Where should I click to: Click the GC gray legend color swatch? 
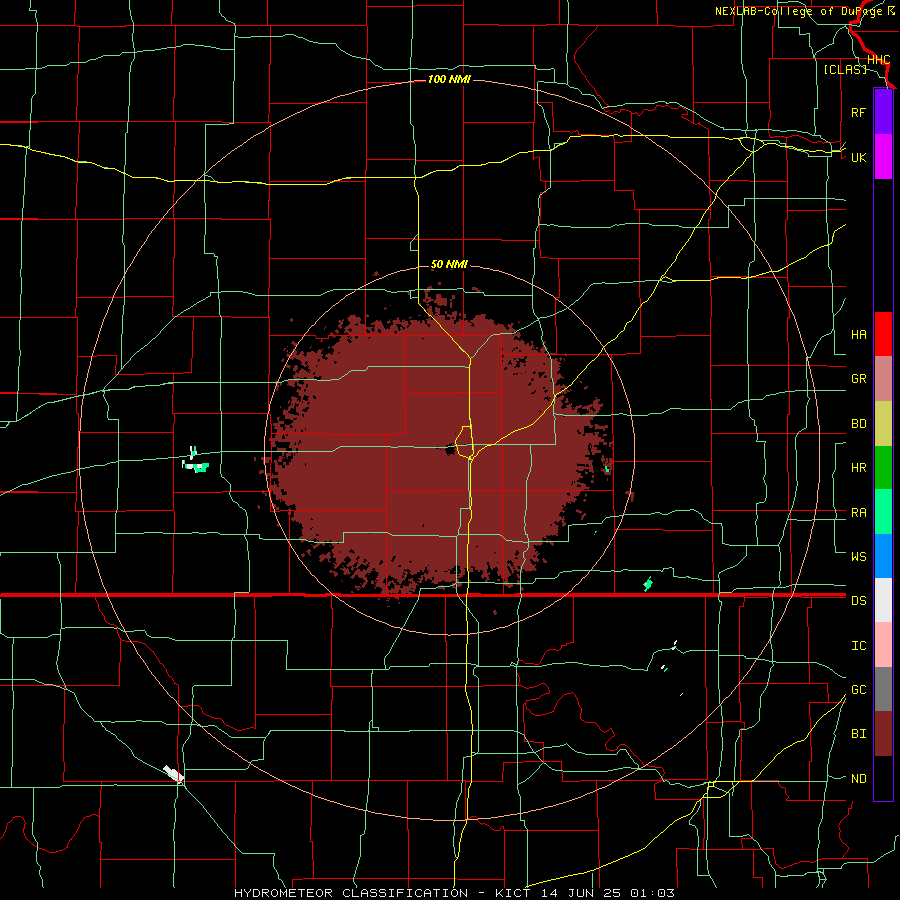click(x=883, y=689)
